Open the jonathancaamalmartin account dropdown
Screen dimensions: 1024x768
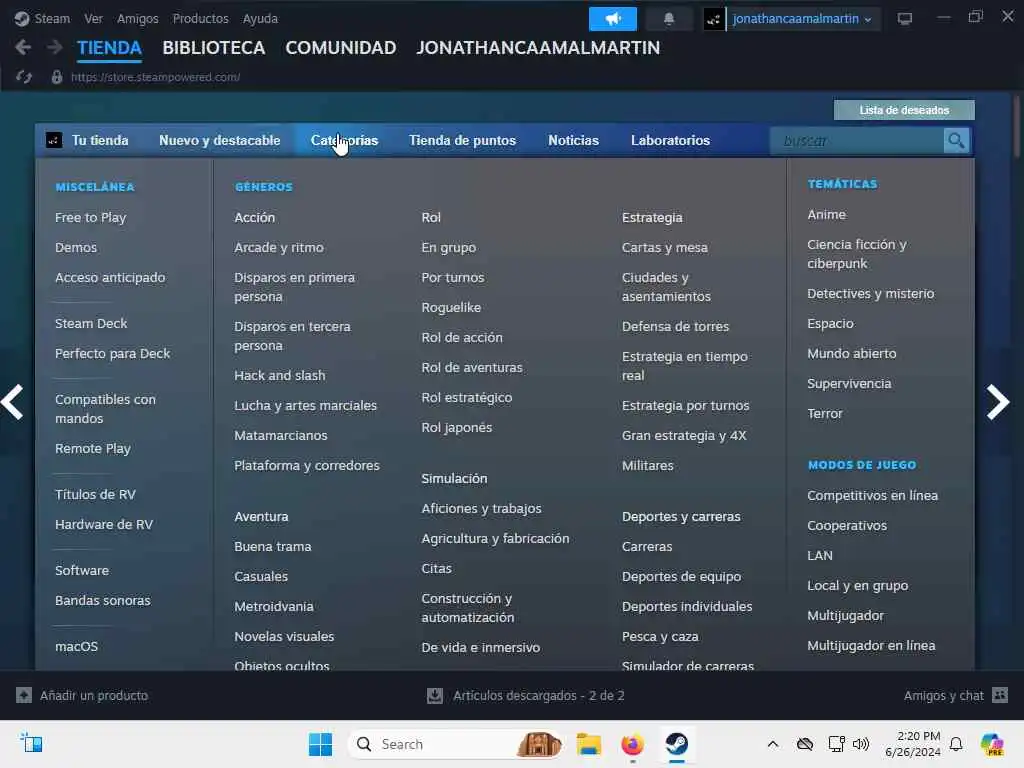802,19
